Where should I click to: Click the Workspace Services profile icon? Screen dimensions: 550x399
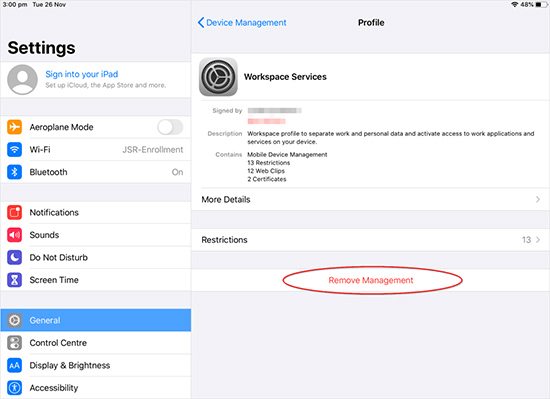(x=218, y=77)
